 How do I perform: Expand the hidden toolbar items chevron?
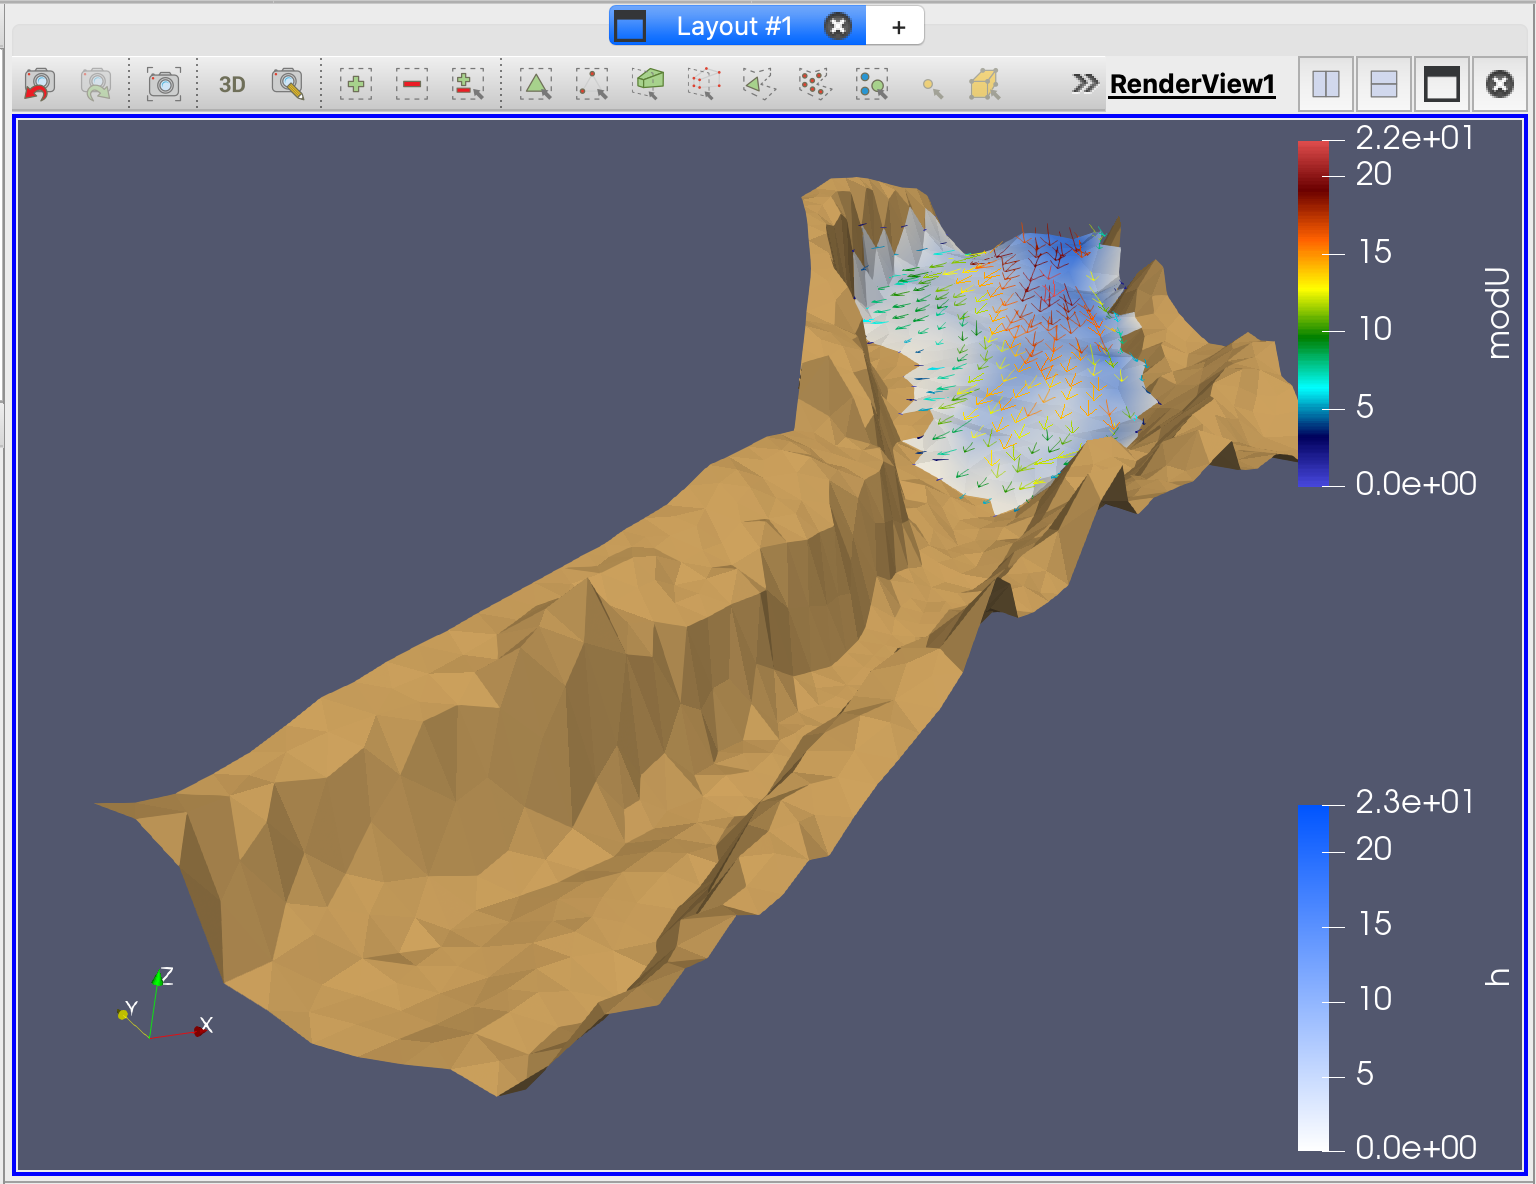pyautogui.click(x=1085, y=83)
